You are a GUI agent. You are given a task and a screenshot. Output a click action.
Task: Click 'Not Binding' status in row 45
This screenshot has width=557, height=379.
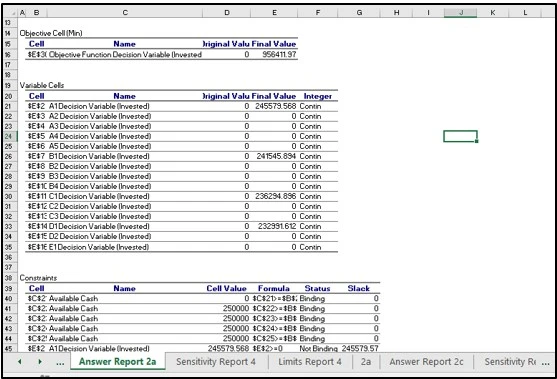tap(318, 349)
